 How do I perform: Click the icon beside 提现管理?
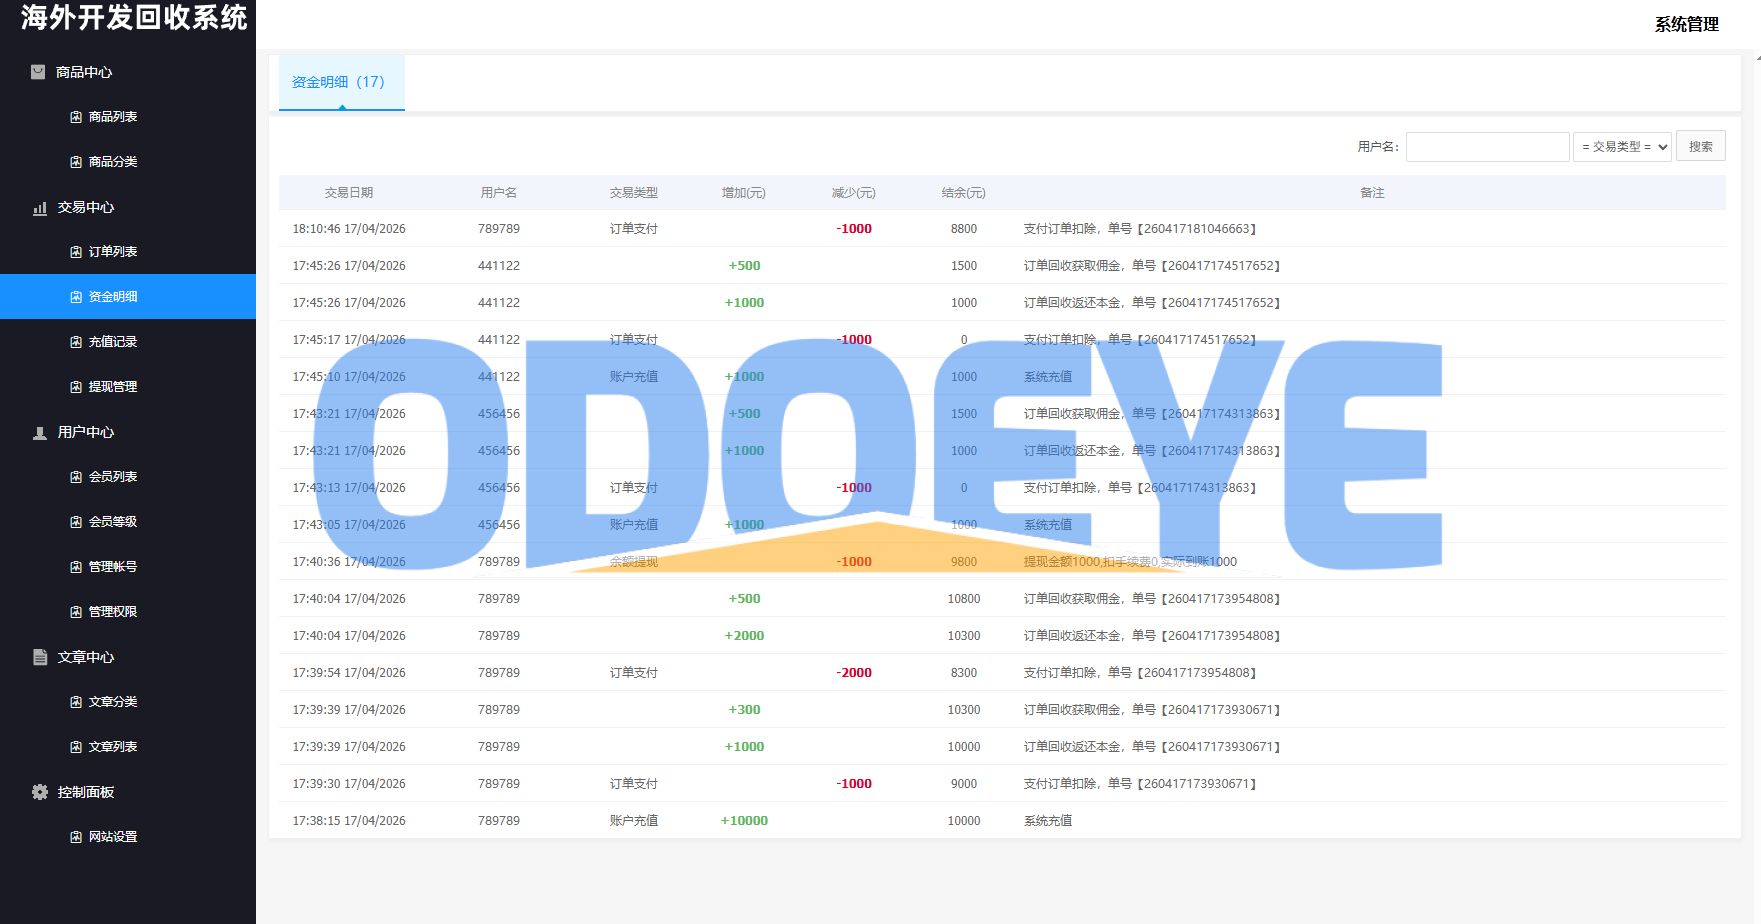click(76, 387)
